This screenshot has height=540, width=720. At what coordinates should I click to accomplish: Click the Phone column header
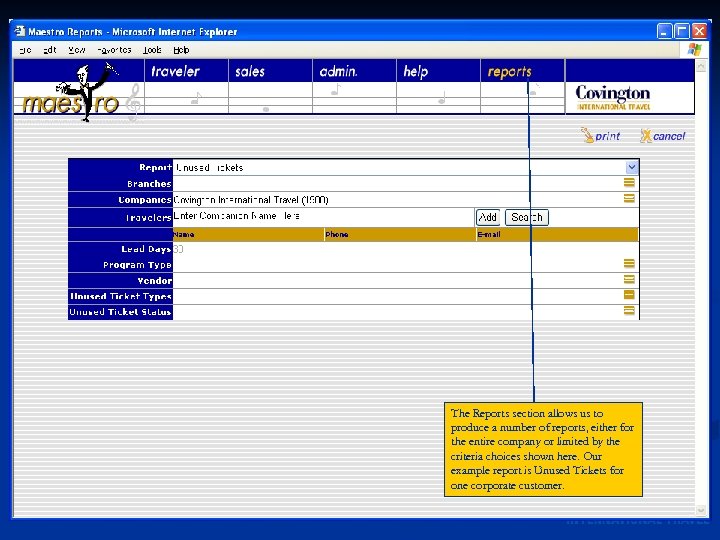400,234
